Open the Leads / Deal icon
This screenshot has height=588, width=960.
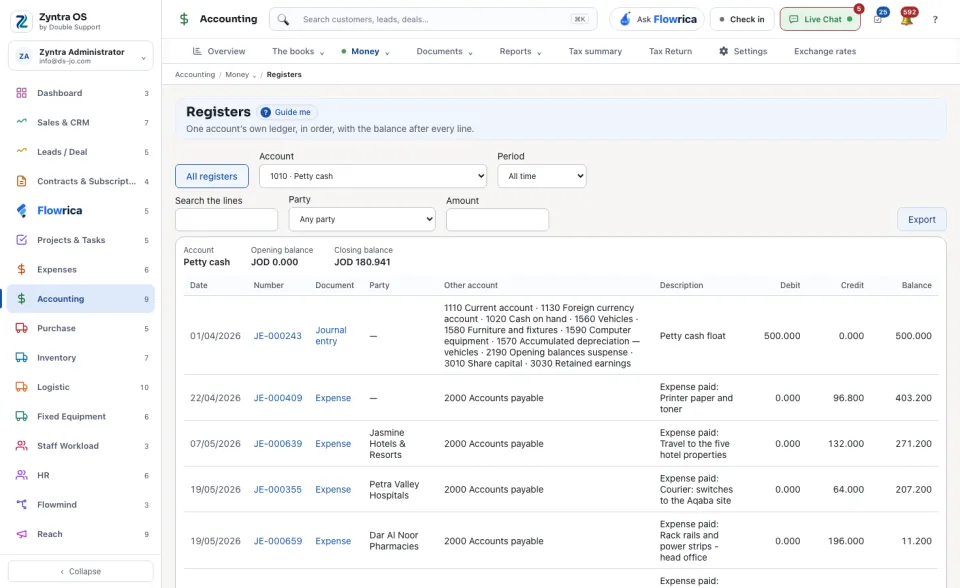(x=21, y=152)
